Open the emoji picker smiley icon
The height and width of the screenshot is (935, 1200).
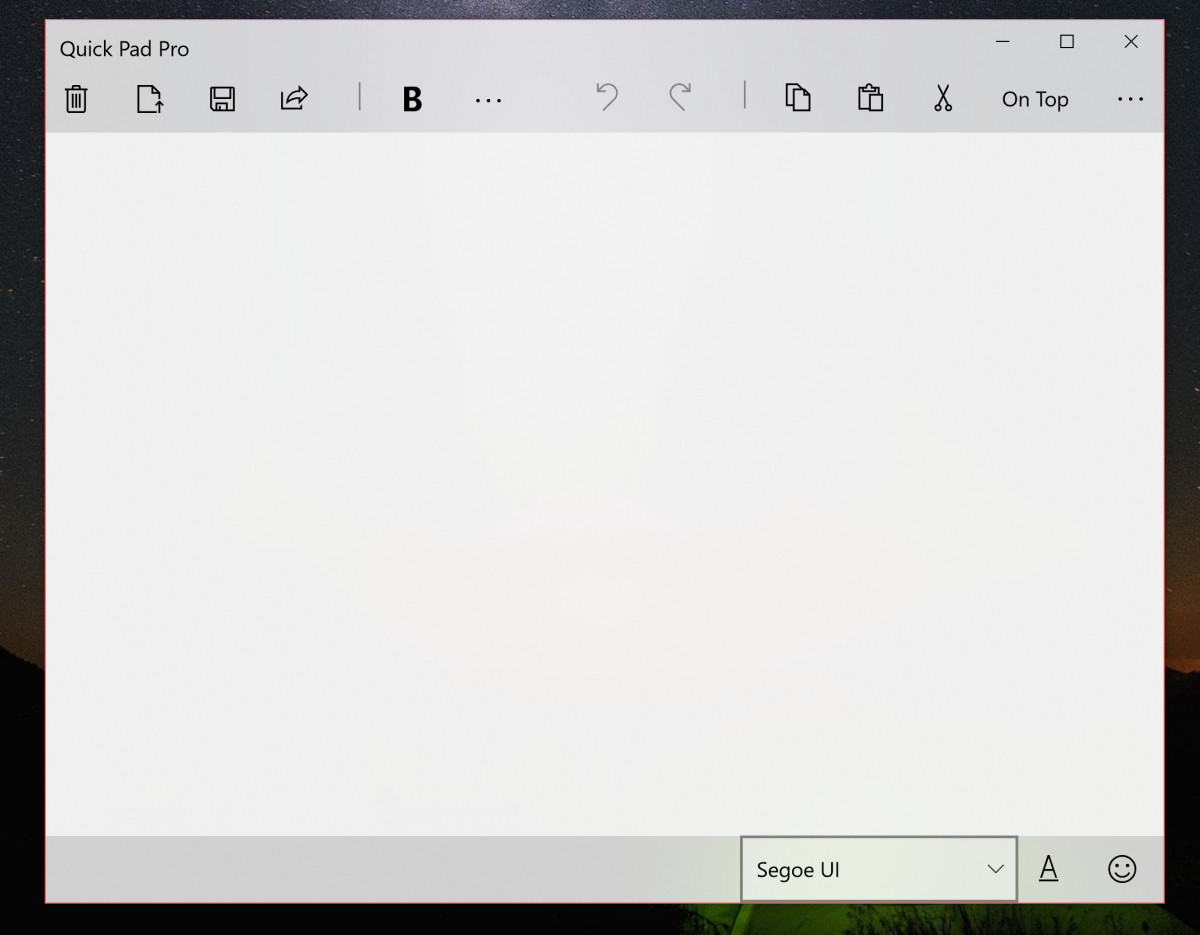coord(1122,869)
